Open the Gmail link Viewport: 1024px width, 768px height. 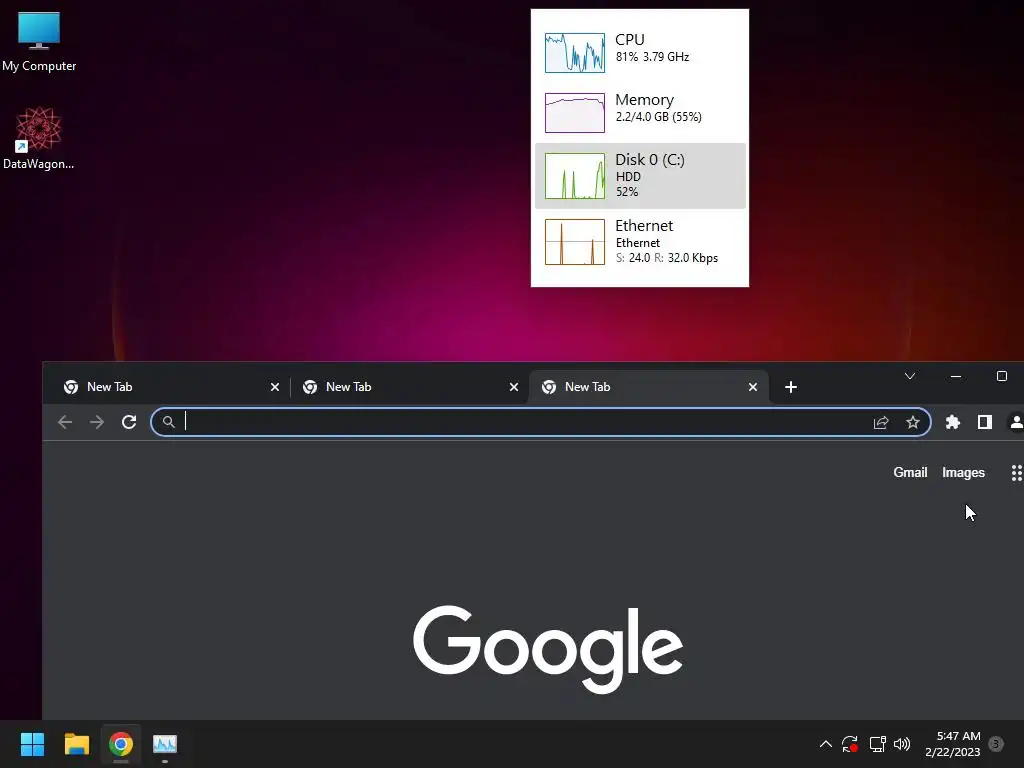point(910,472)
